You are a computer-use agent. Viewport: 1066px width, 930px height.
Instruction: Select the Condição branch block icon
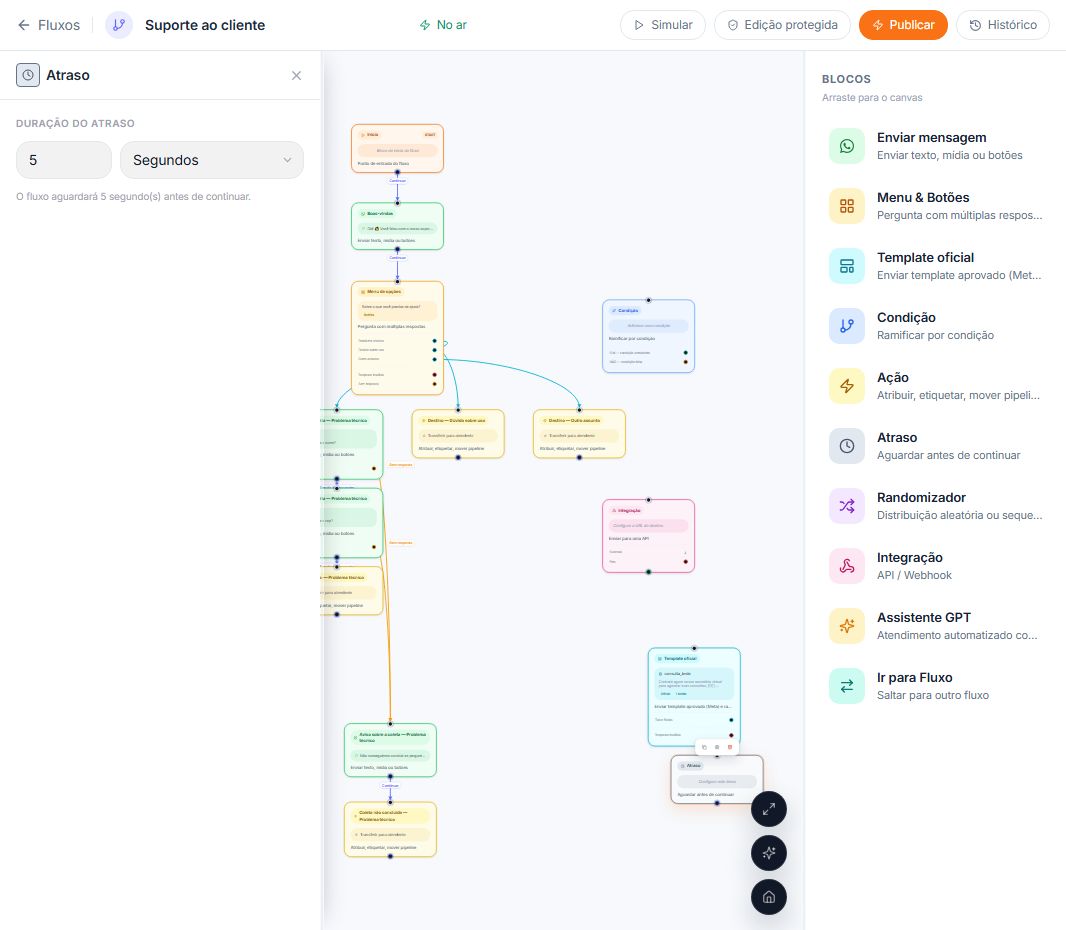tap(846, 326)
